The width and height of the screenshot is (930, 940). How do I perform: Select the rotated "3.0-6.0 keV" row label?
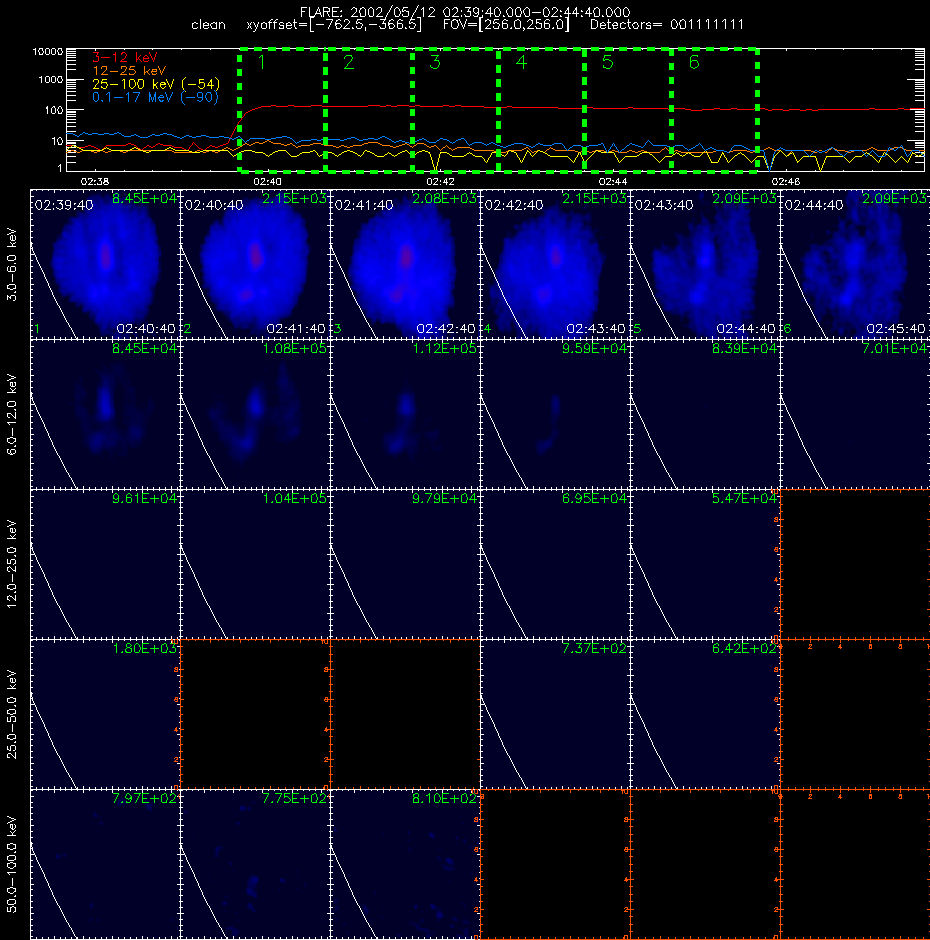click(12, 263)
